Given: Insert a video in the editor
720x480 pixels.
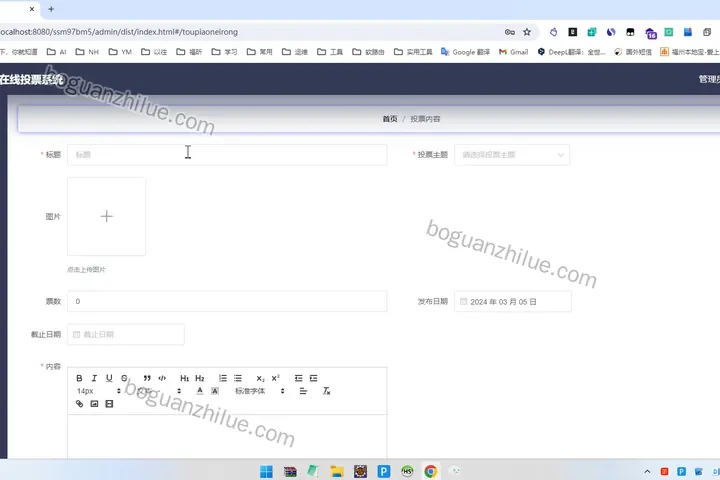Looking at the screenshot, I should pyautogui.click(x=109, y=404).
